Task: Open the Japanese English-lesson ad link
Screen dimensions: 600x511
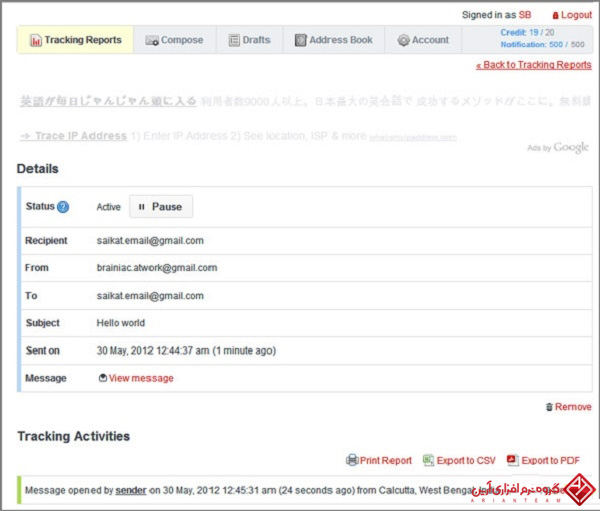Action: pos(108,101)
